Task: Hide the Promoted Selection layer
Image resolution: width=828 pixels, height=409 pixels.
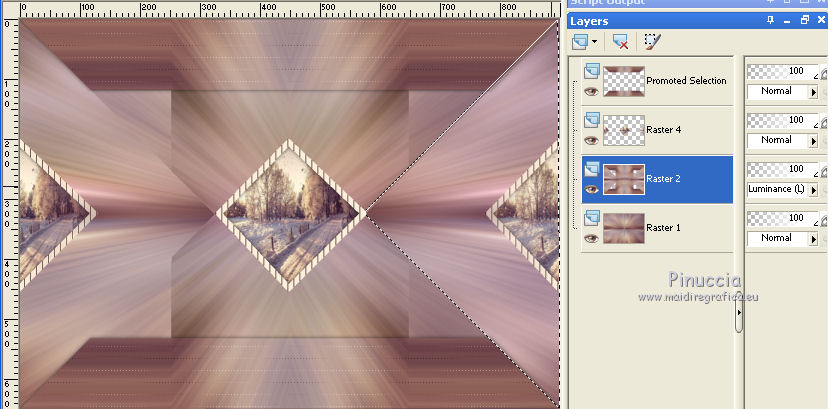Action: 591,91
